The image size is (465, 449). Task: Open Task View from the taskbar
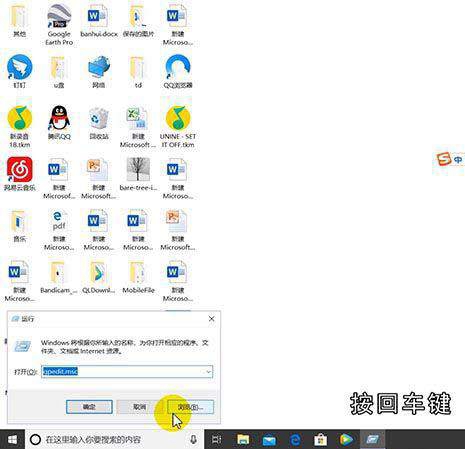point(217,440)
